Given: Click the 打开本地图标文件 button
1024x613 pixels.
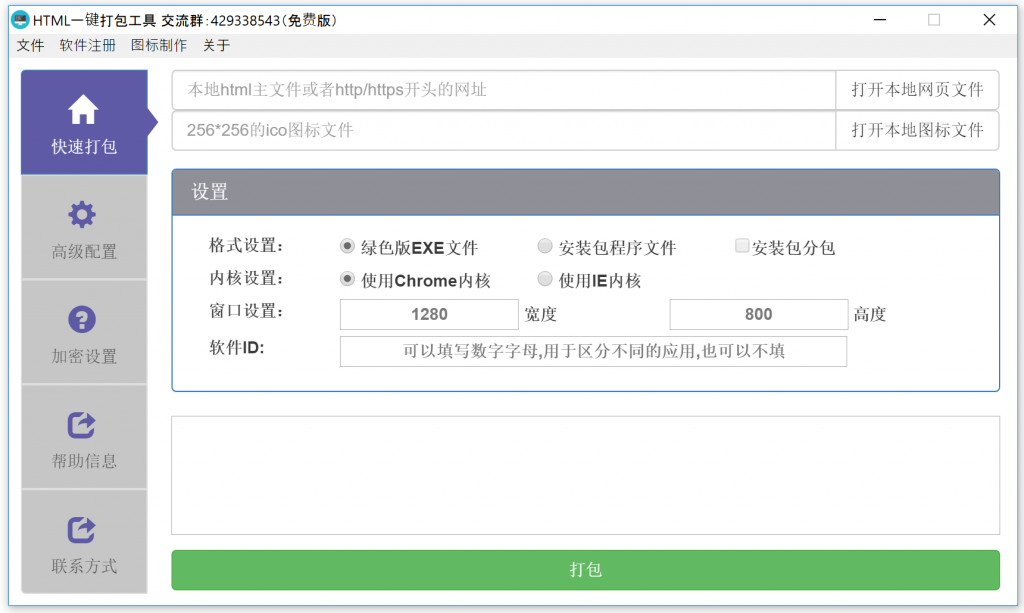Looking at the screenshot, I should (x=917, y=131).
